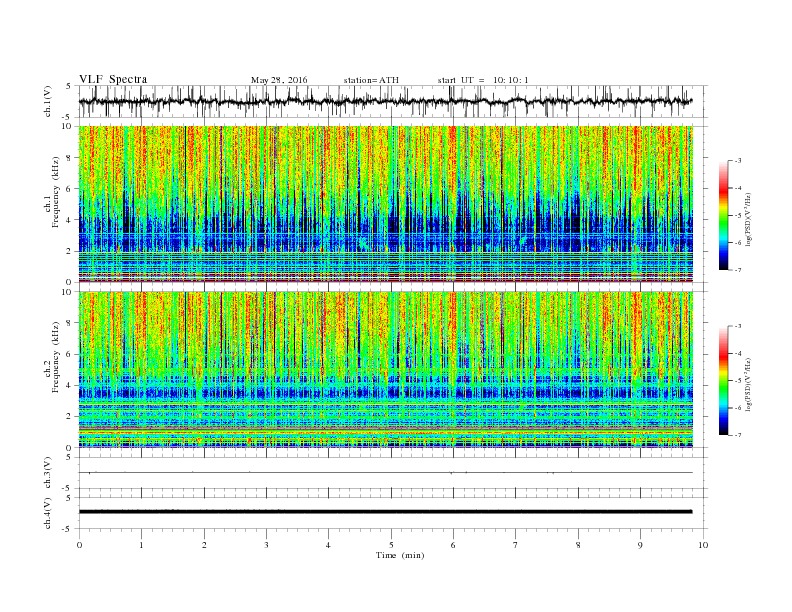Click the flat ch.3 voltage trace
Image resolution: width=792 pixels, height=612 pixels.
[386, 473]
